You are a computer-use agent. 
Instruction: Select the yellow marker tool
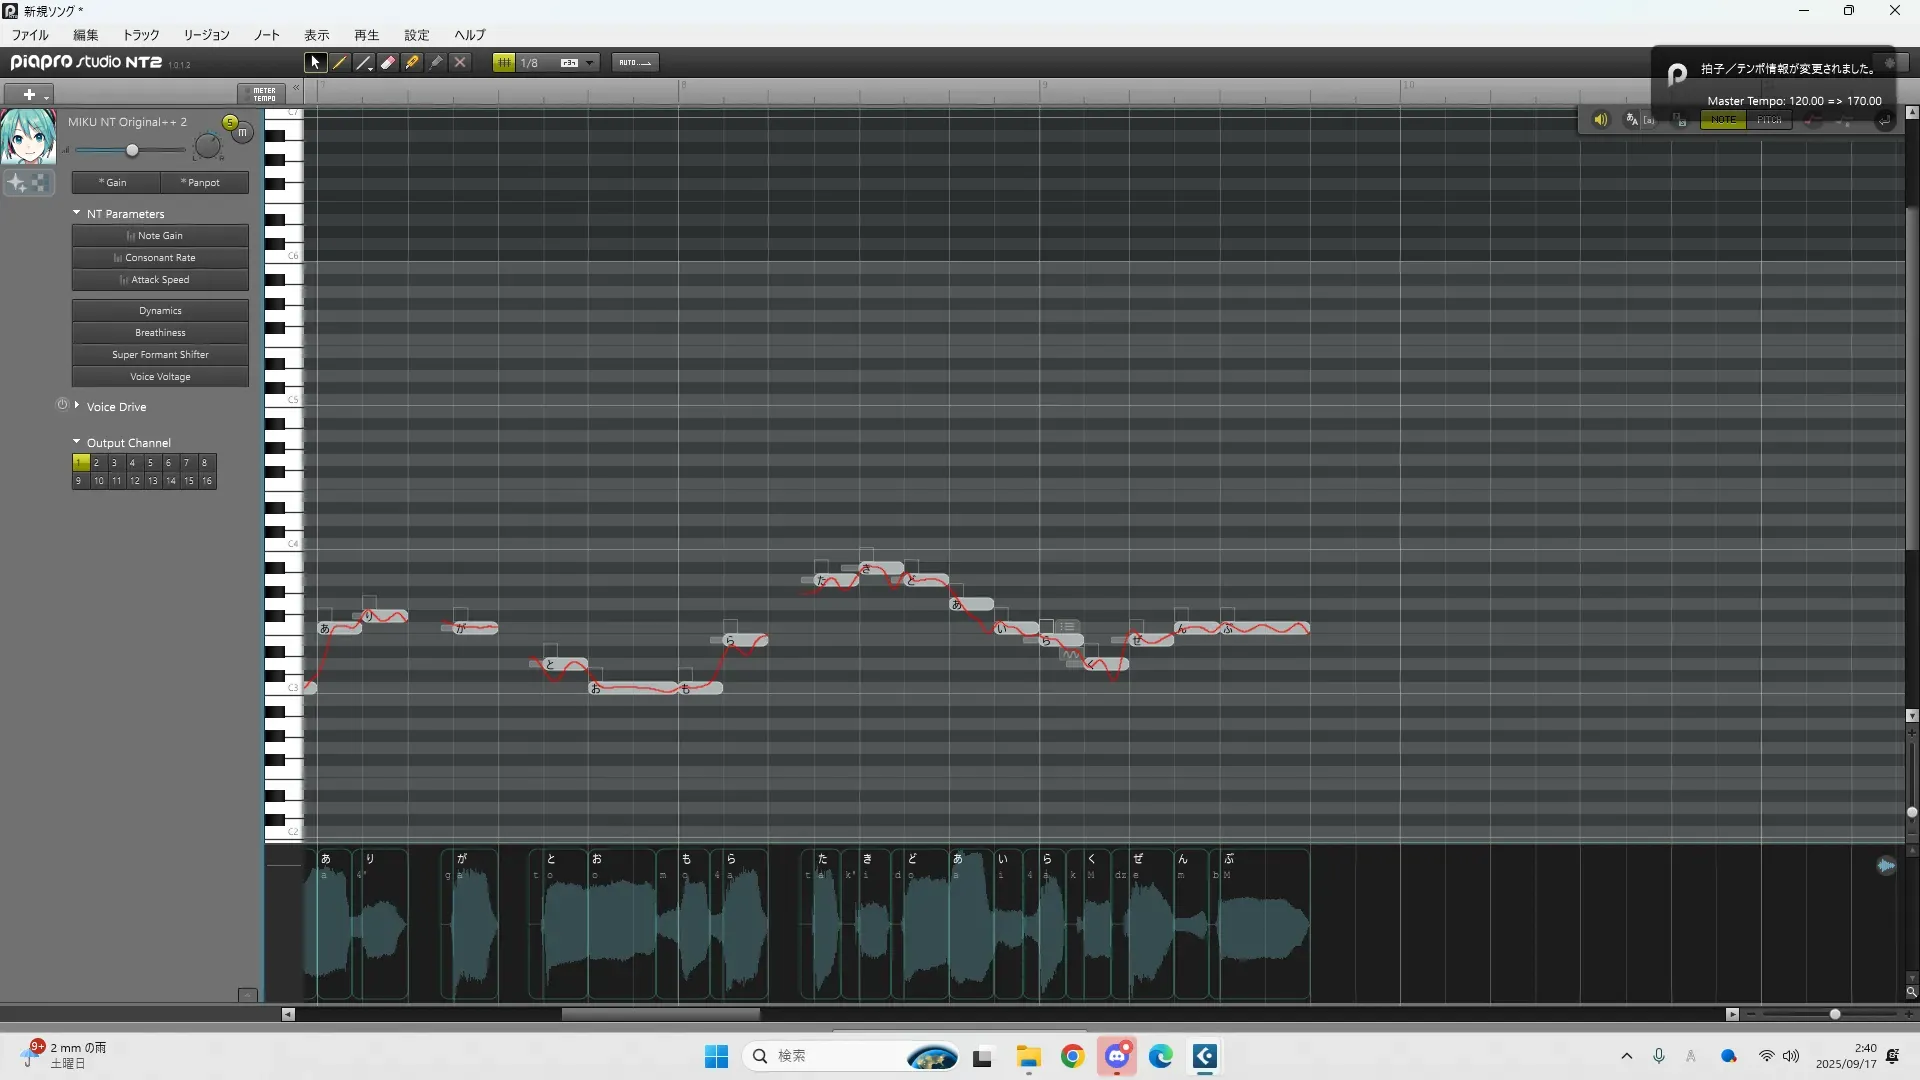click(x=412, y=62)
